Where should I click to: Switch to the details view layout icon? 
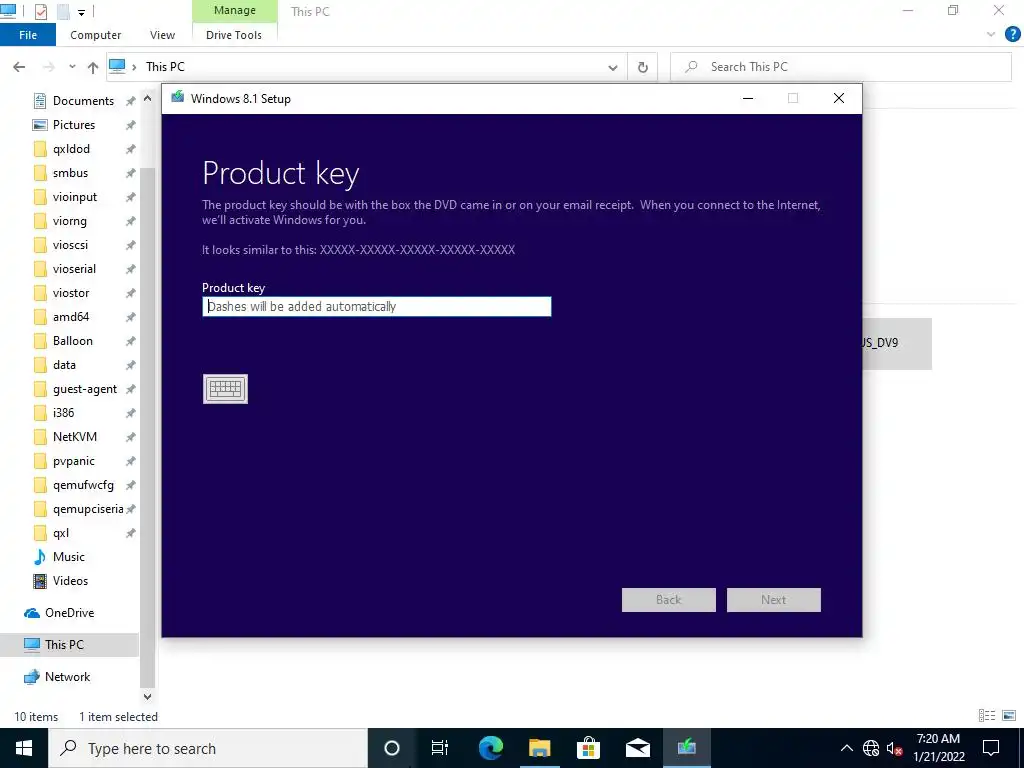pos(987,716)
